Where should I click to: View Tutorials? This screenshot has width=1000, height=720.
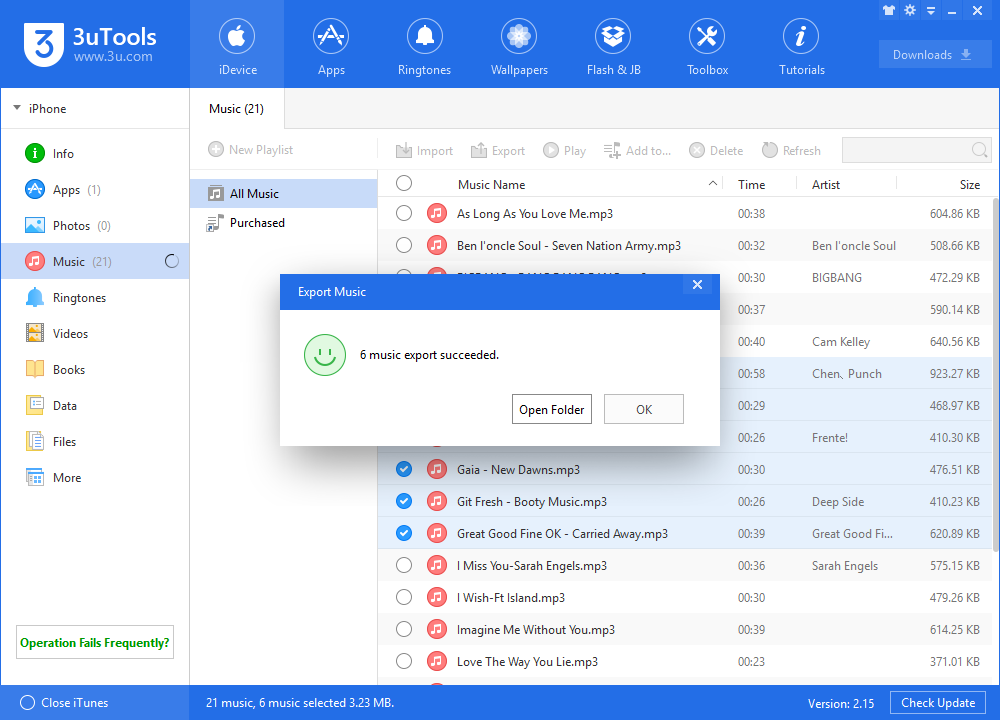point(800,45)
